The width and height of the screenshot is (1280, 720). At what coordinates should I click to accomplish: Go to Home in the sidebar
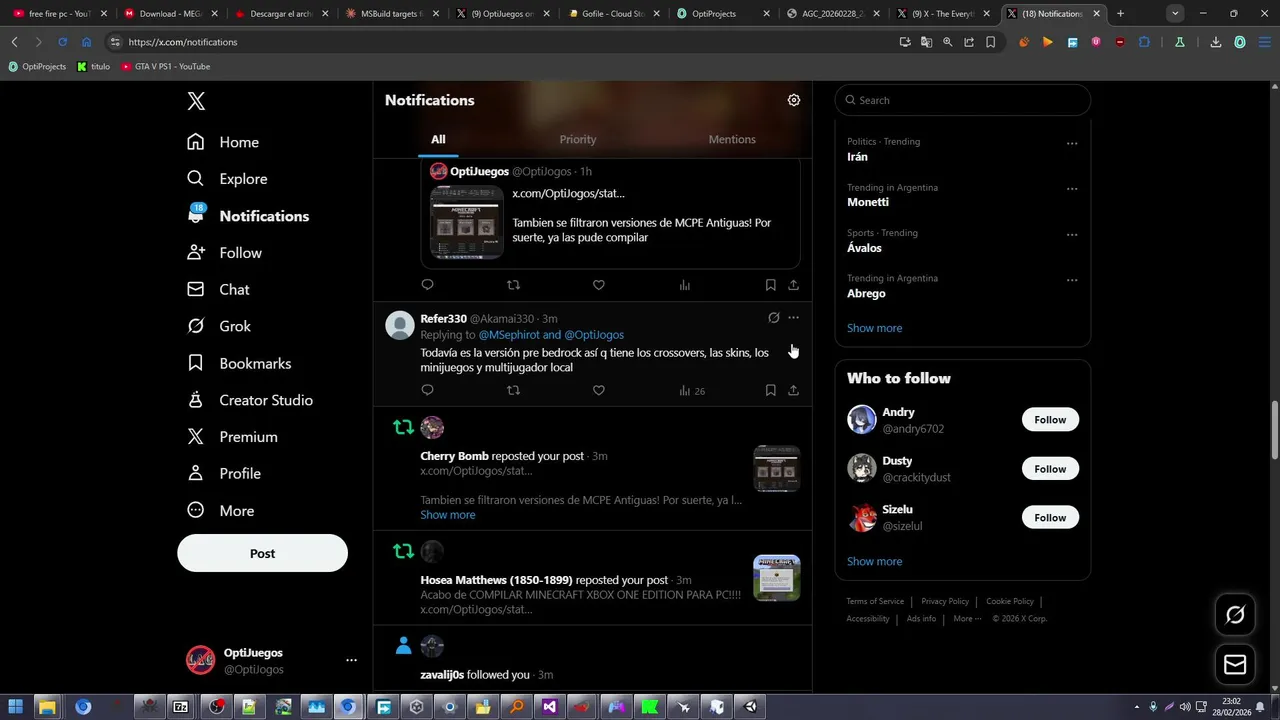click(x=223, y=142)
